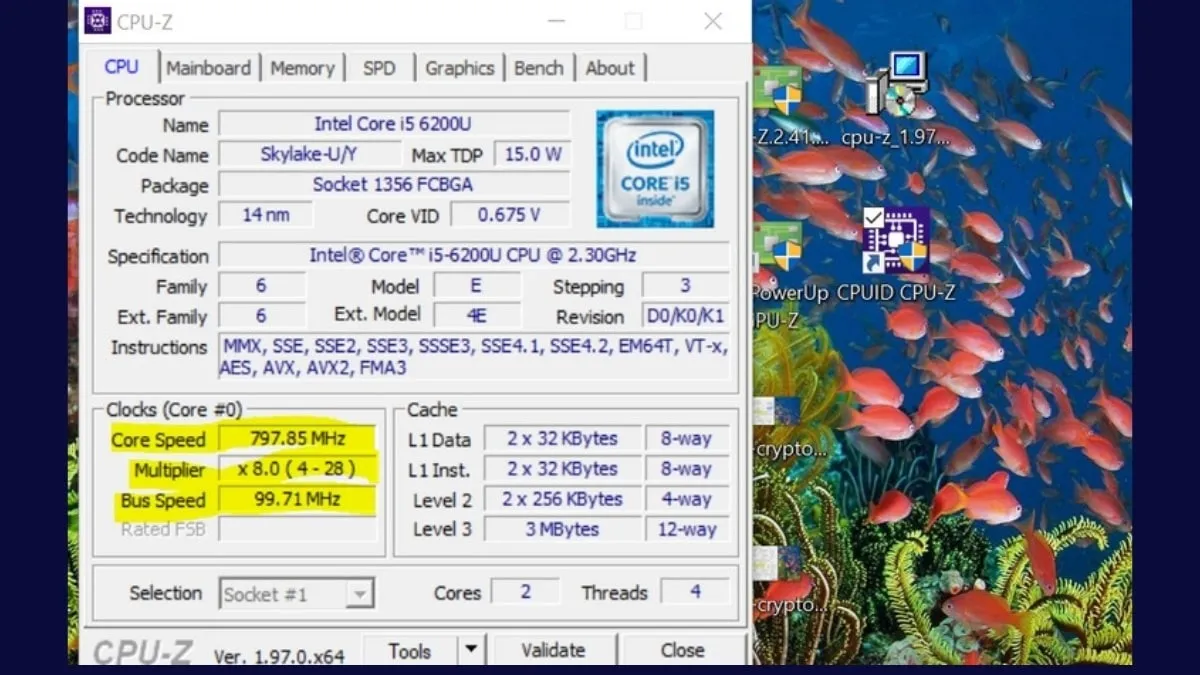This screenshot has width=1200, height=675.
Task: Open the About tab
Action: 611,67
